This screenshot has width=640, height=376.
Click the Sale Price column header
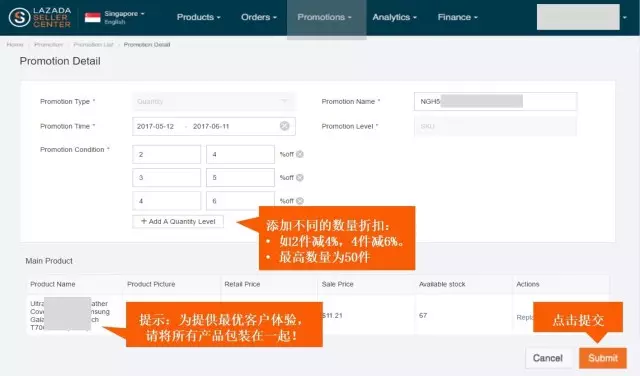pos(338,284)
